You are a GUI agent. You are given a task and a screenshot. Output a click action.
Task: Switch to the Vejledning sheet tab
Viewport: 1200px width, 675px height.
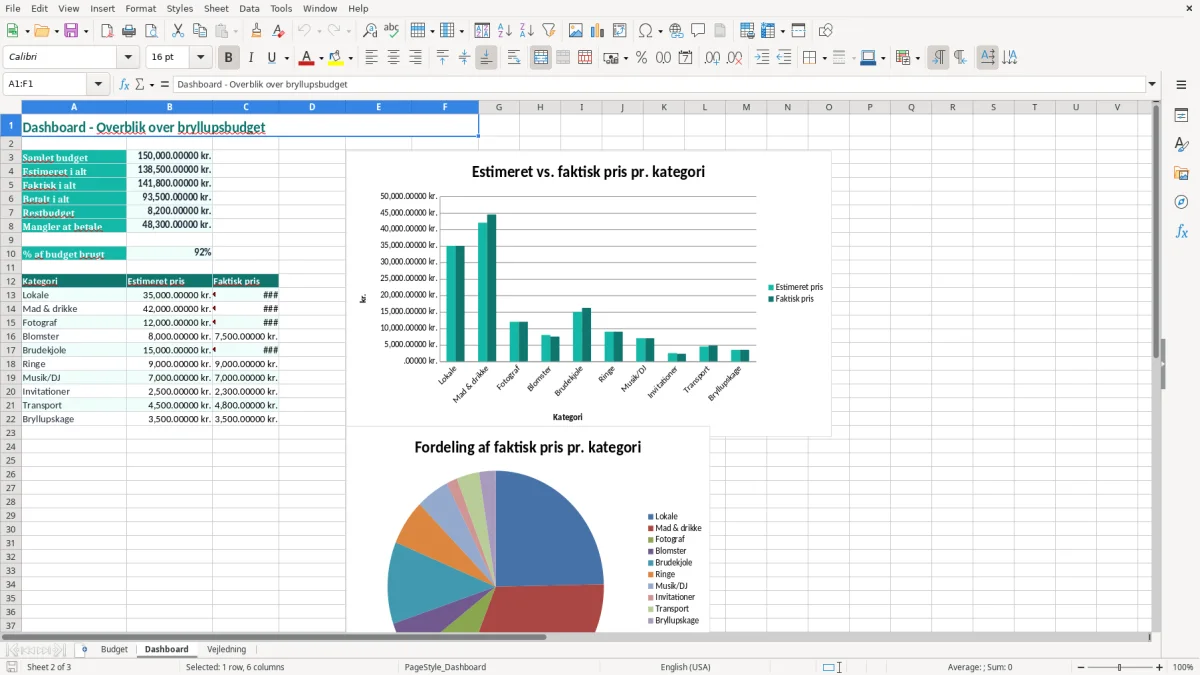pyautogui.click(x=226, y=650)
